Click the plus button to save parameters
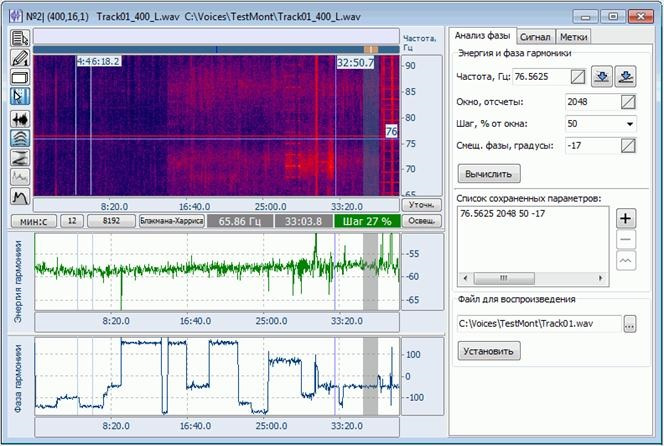The image size is (664, 446). (x=625, y=218)
